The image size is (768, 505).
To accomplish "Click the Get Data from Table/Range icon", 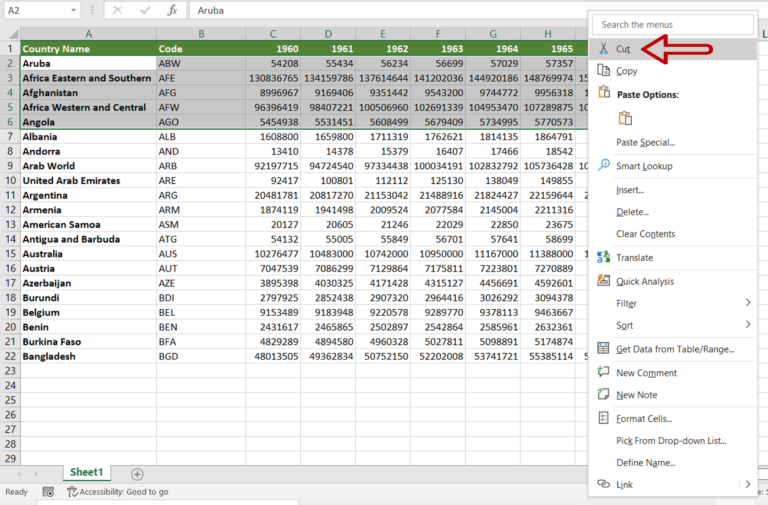I will 603,348.
